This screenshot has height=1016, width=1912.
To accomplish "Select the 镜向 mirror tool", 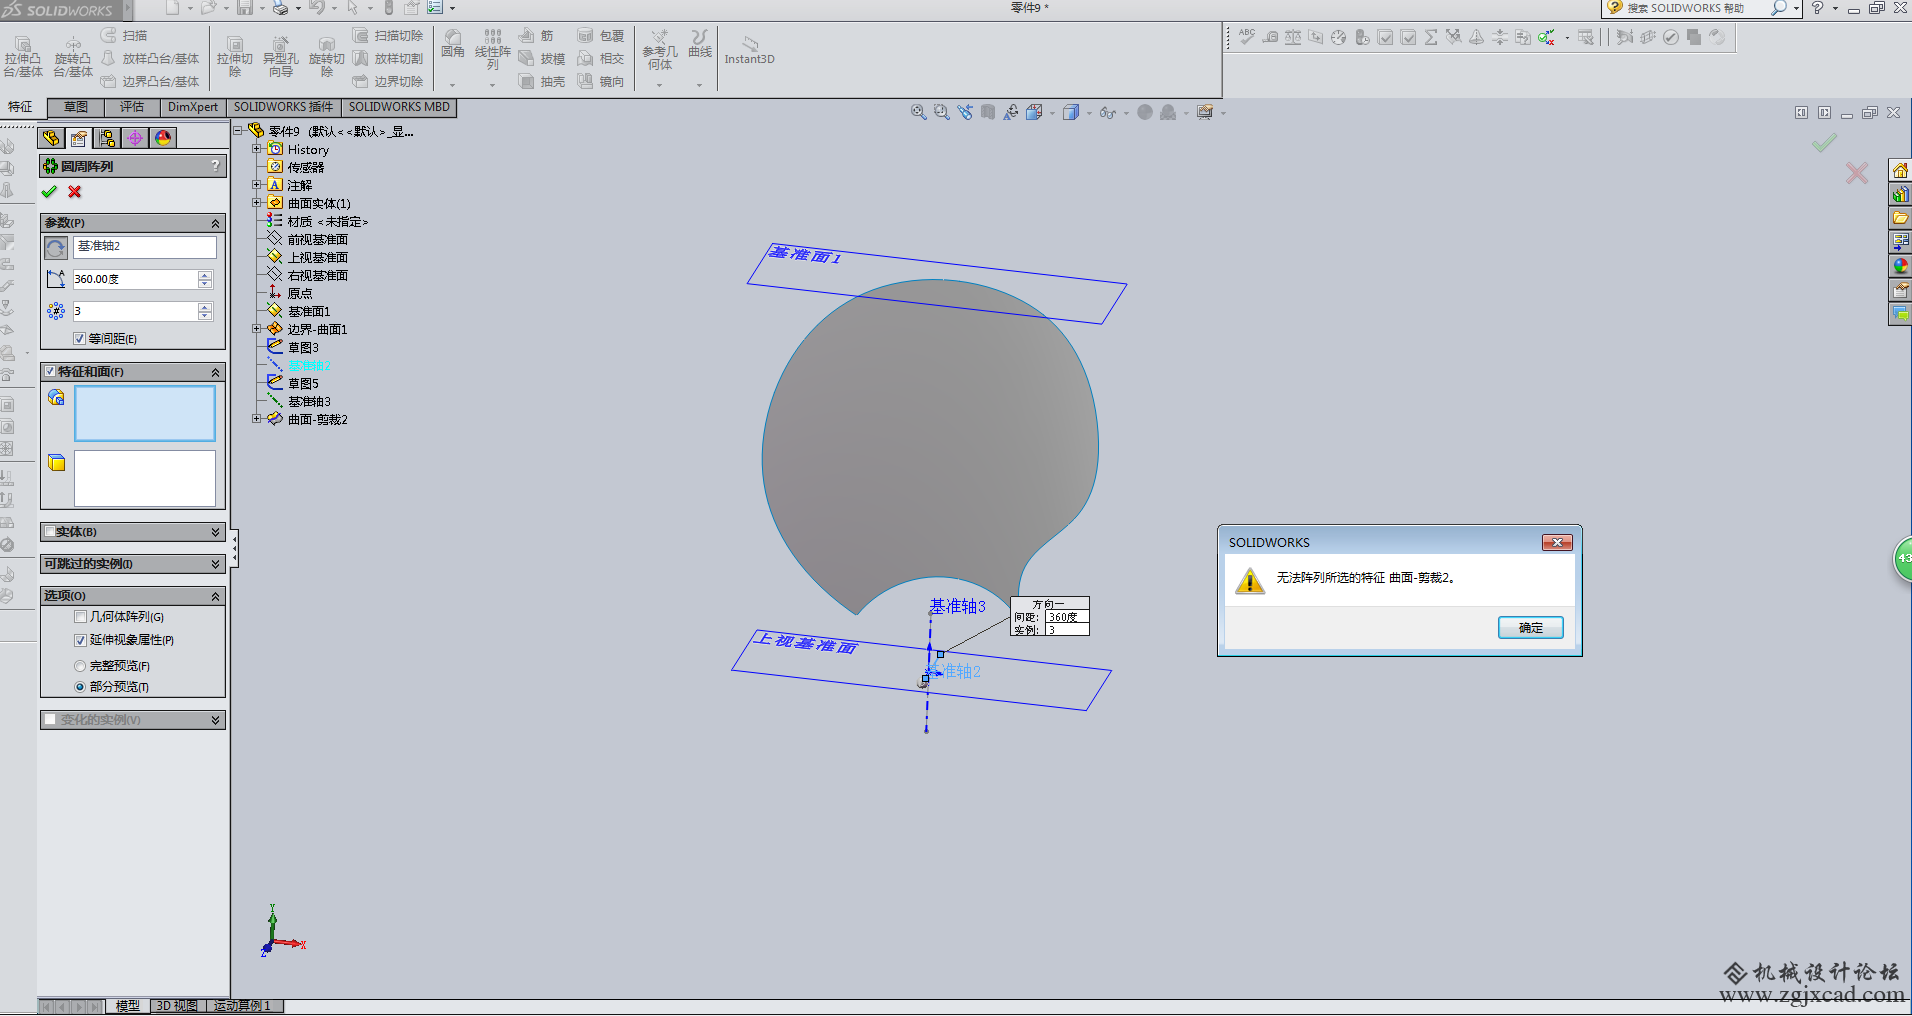I will click(601, 81).
